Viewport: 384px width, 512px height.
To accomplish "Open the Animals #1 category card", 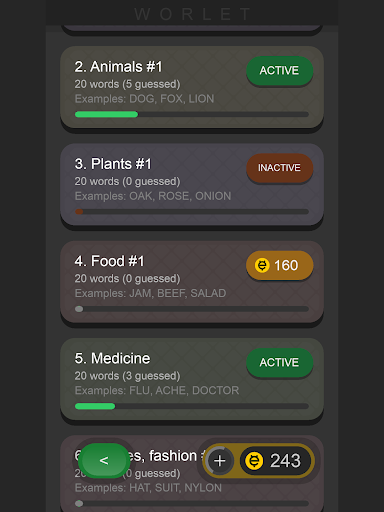I will point(192,87).
